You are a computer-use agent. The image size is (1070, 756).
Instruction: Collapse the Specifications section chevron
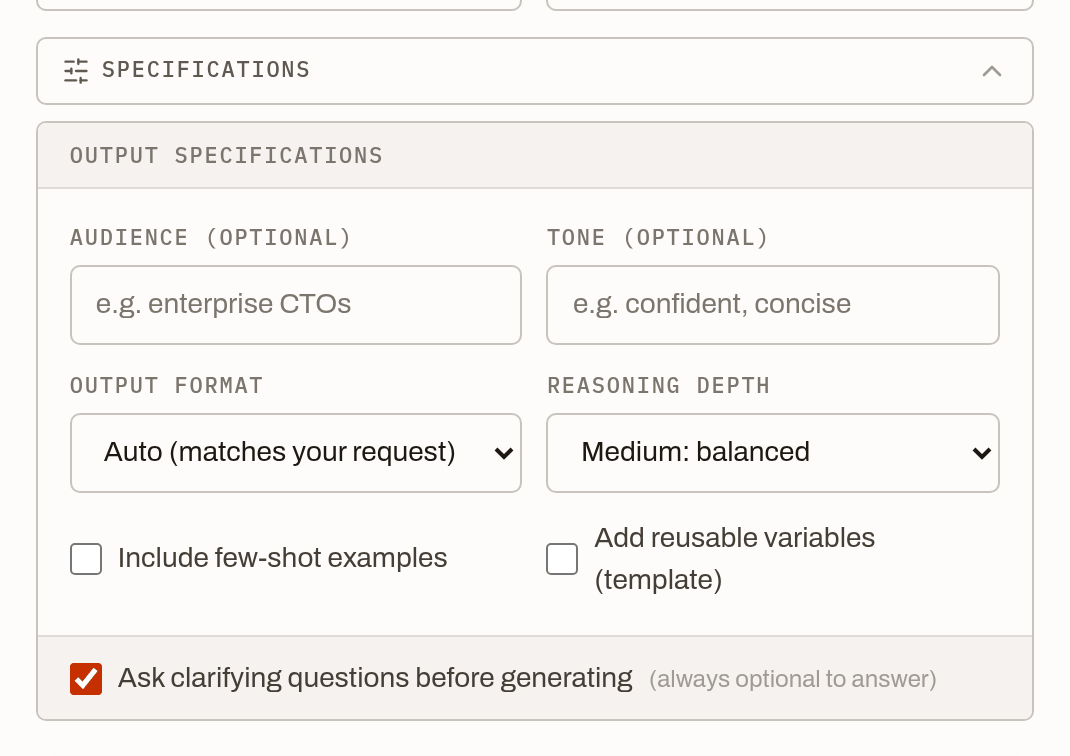click(x=992, y=71)
